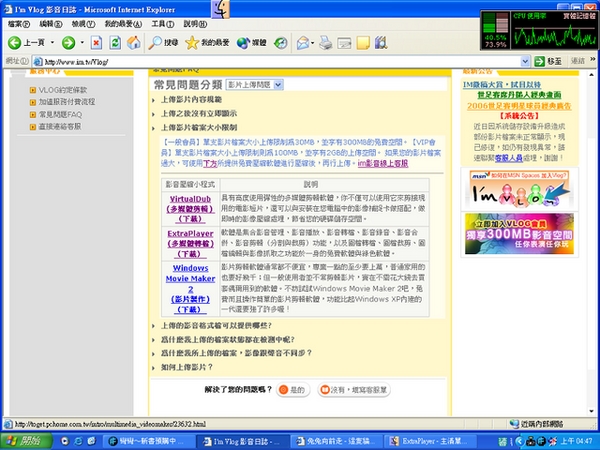
Task: Go forward with the green Forward arrow
Action: 68,42
